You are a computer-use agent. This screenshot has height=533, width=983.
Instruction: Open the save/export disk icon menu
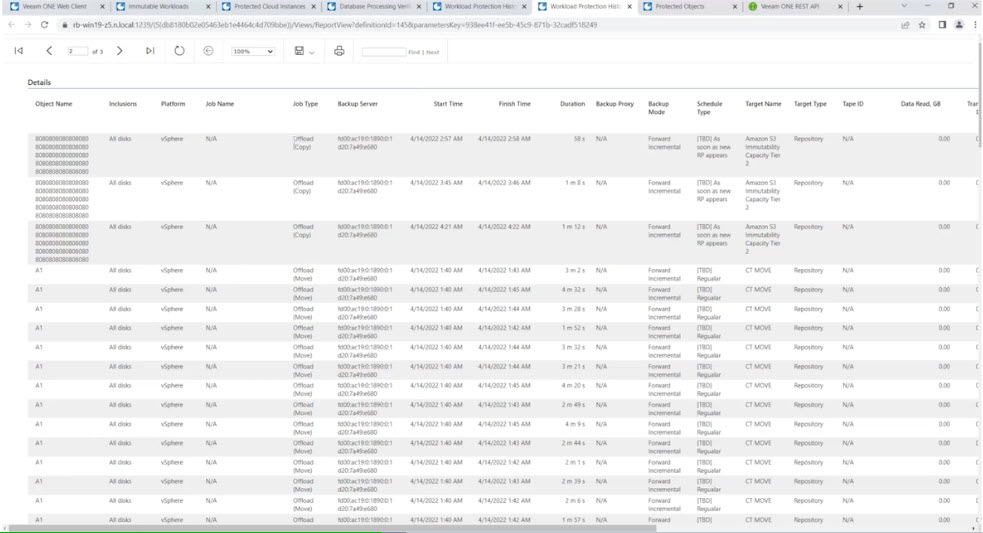pos(303,51)
